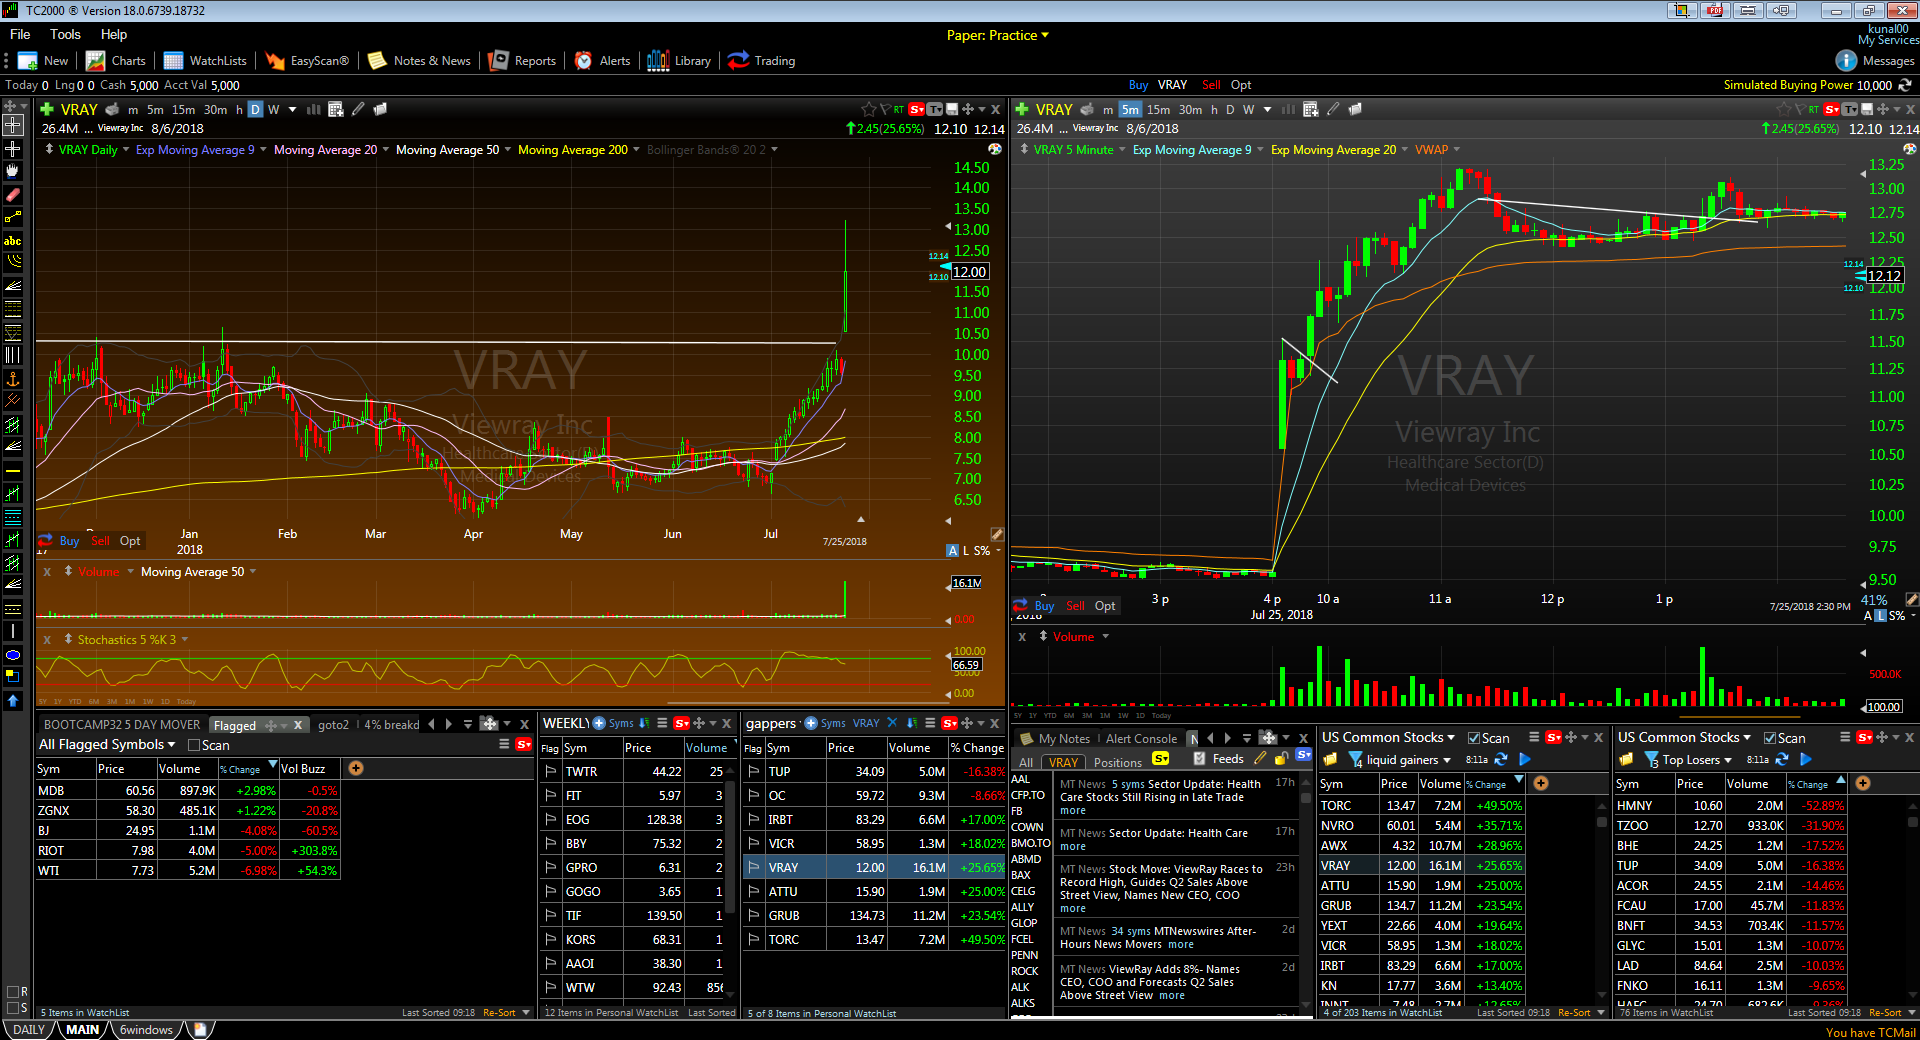Switch to the DAILY layout tab
1920x1040 pixels.
coord(28,1030)
